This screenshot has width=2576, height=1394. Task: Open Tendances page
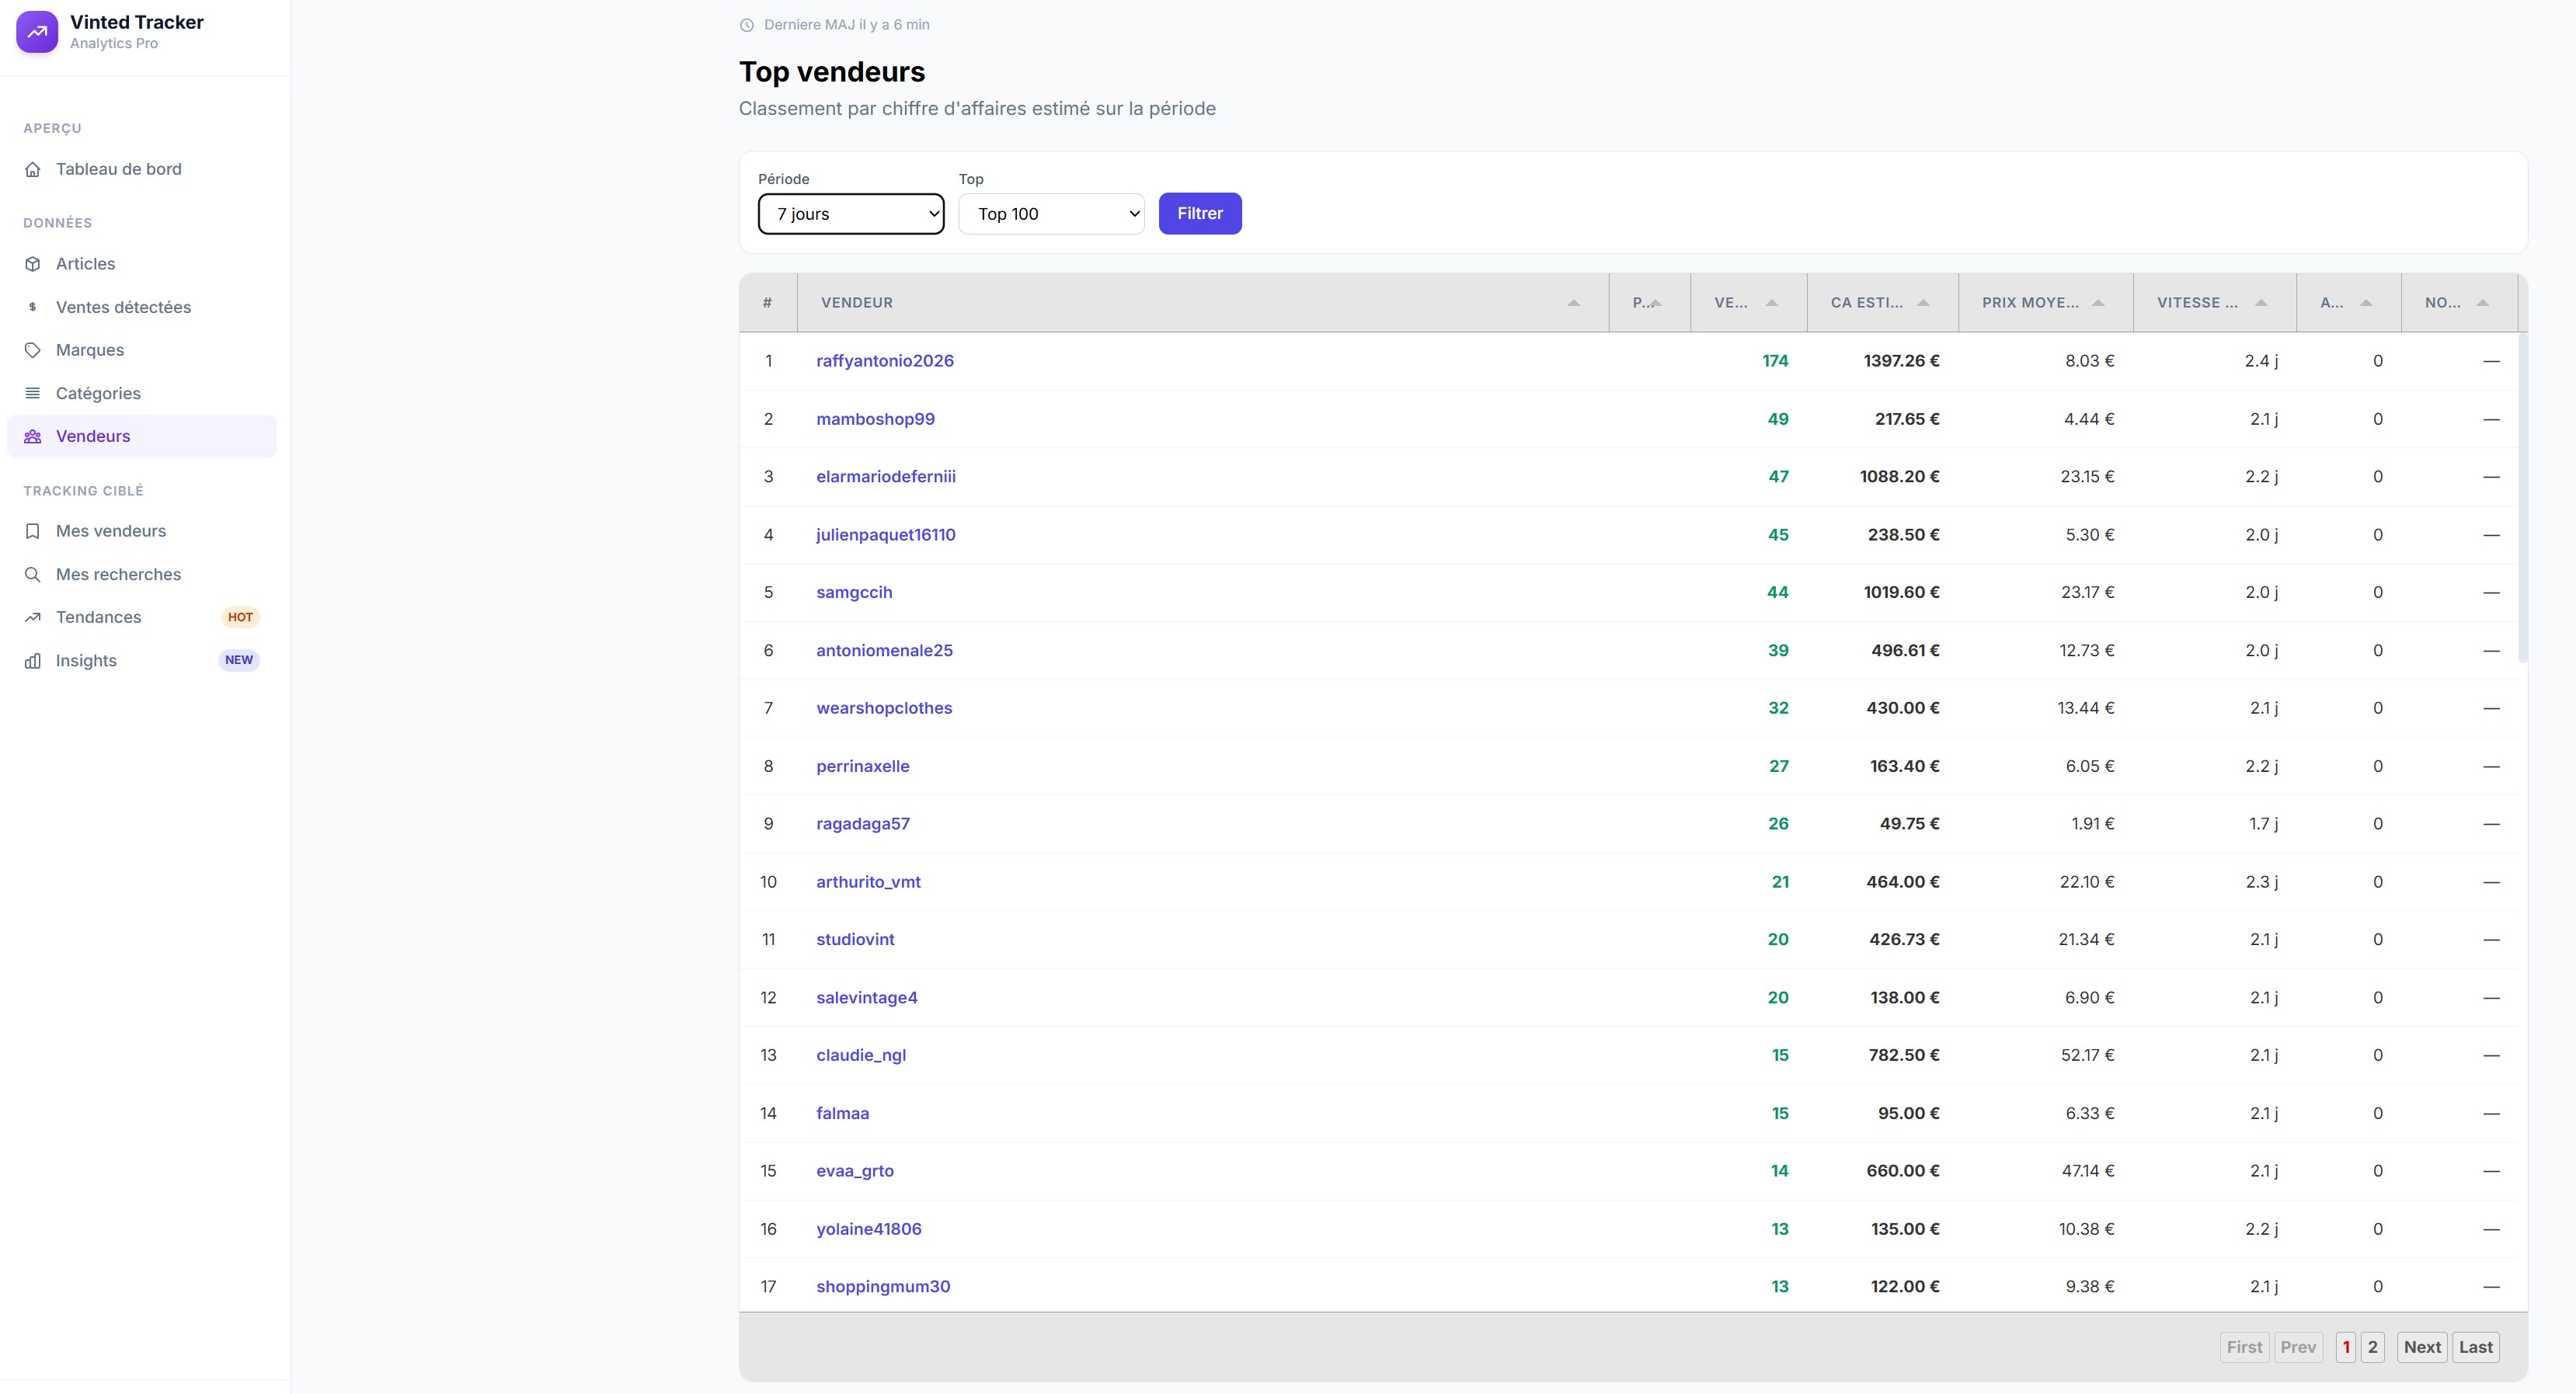(x=141, y=617)
